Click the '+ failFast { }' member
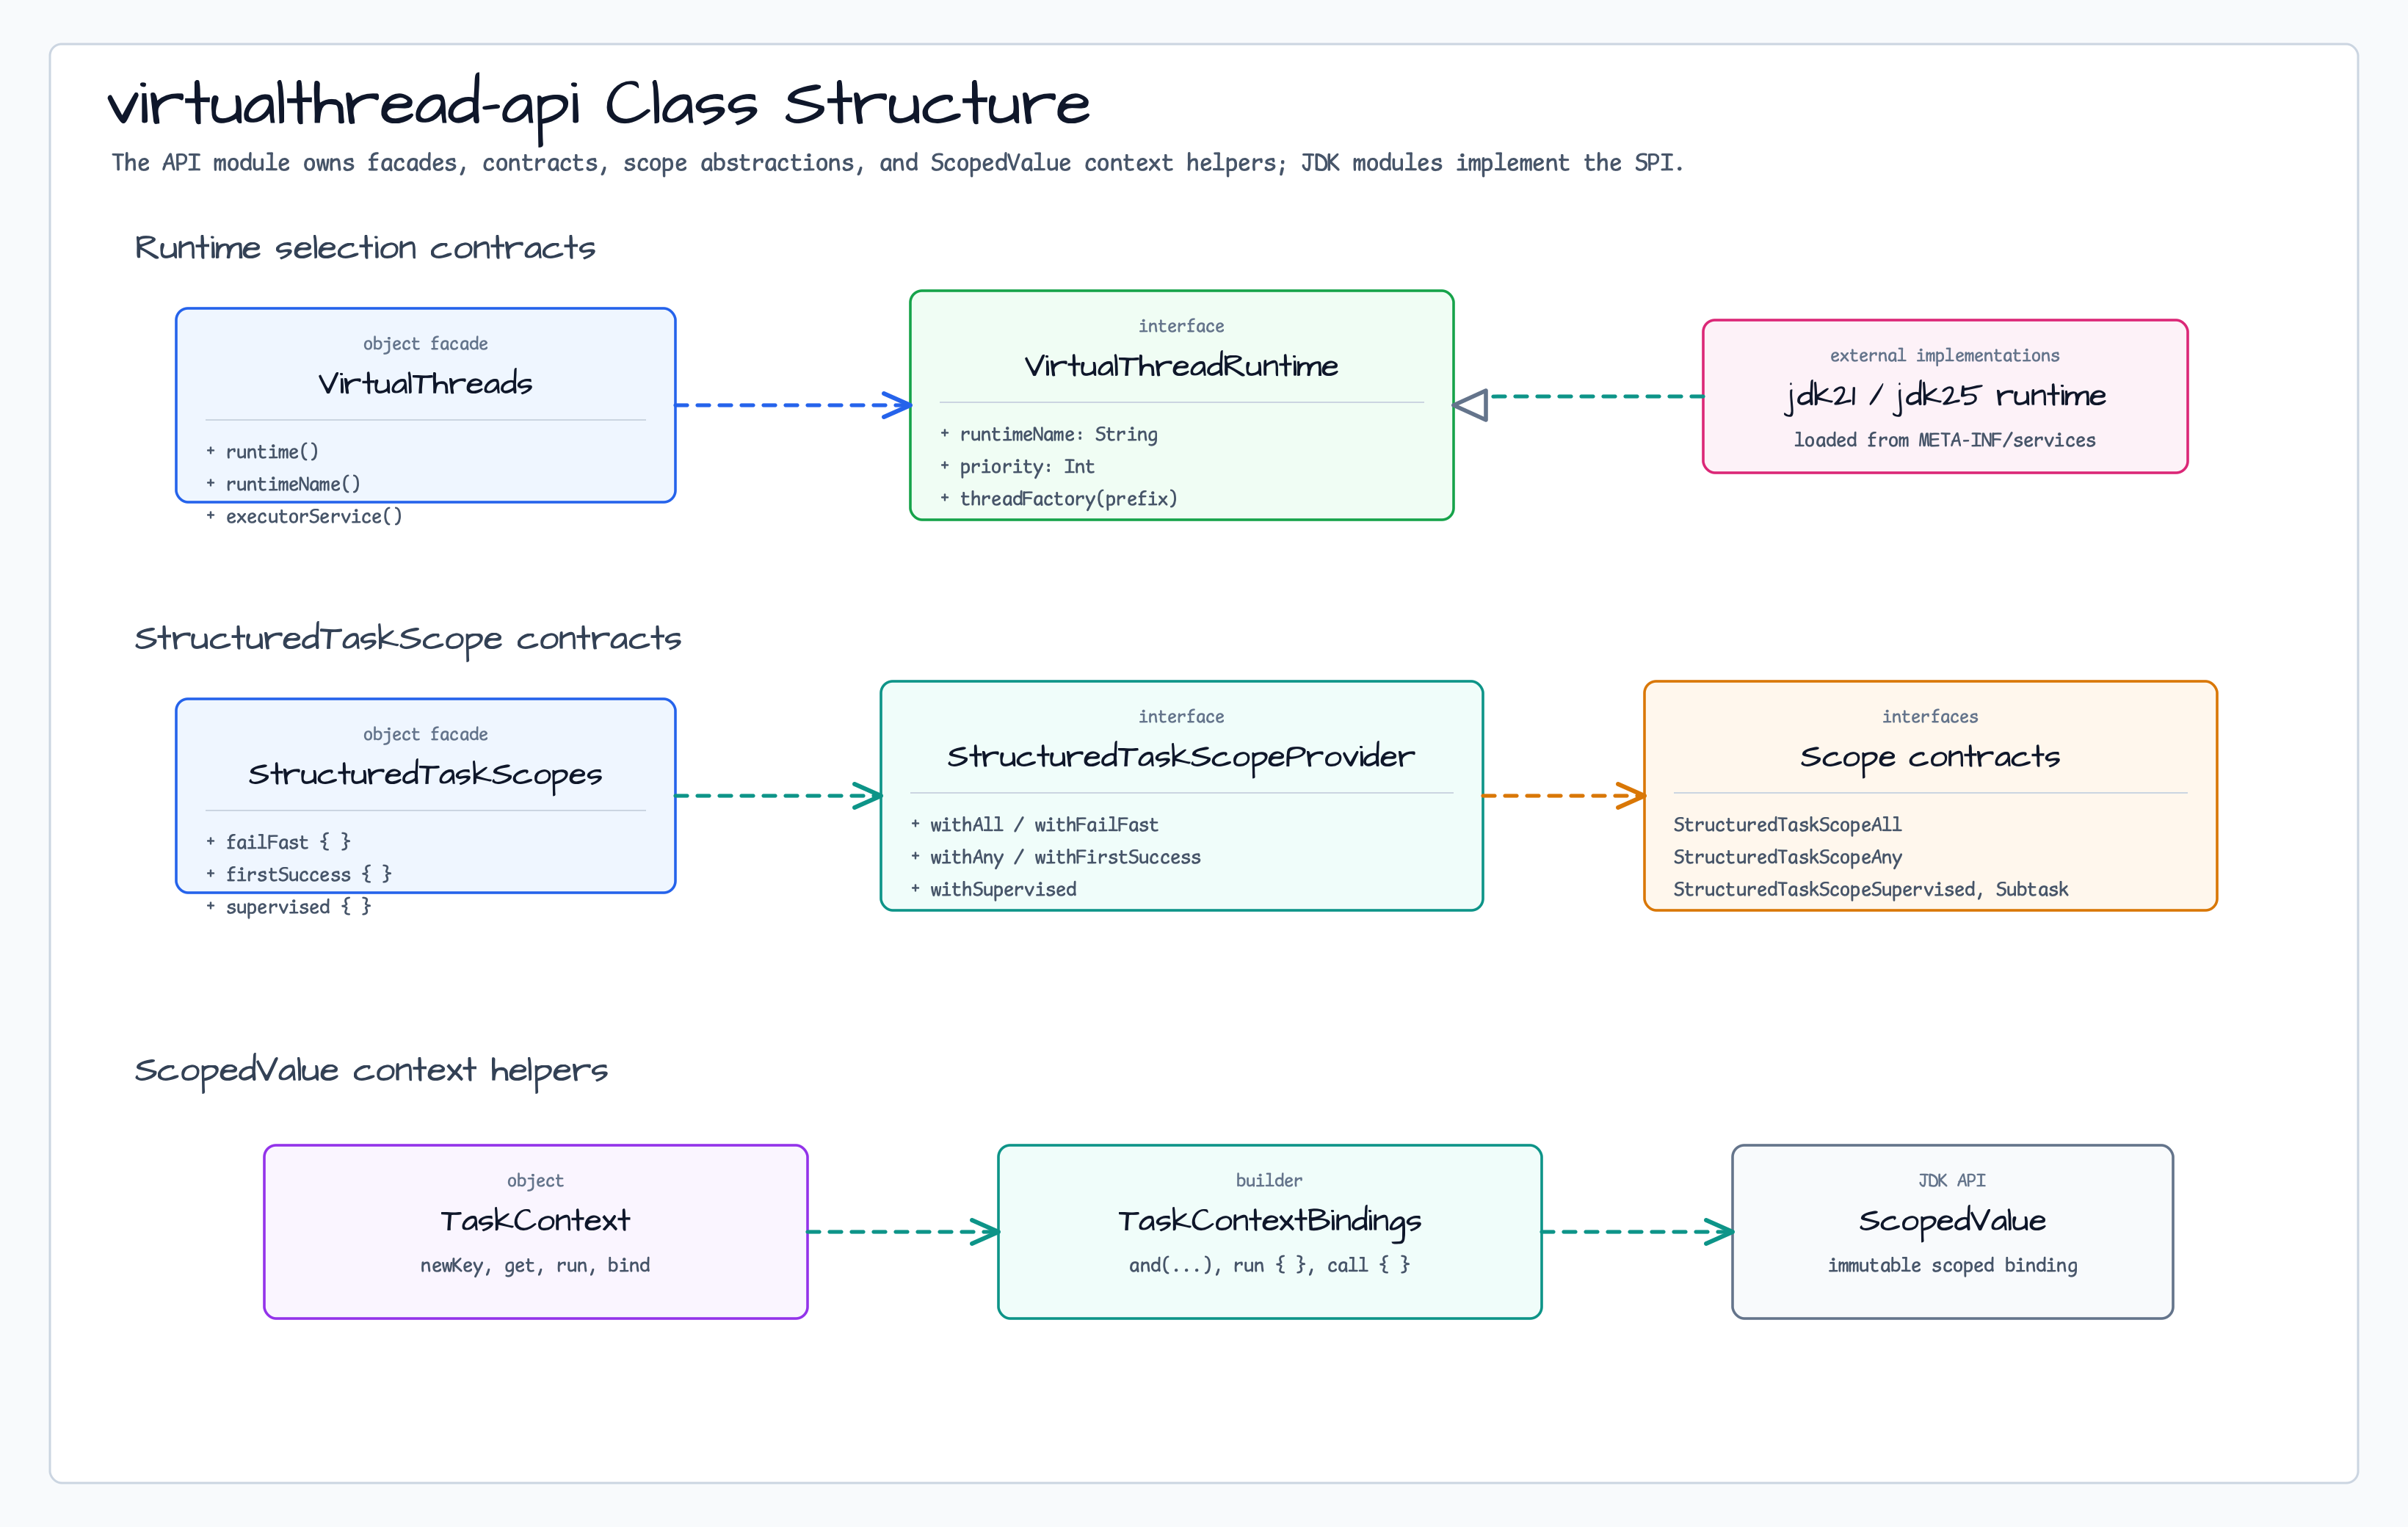The image size is (2408, 1527). (x=278, y=842)
